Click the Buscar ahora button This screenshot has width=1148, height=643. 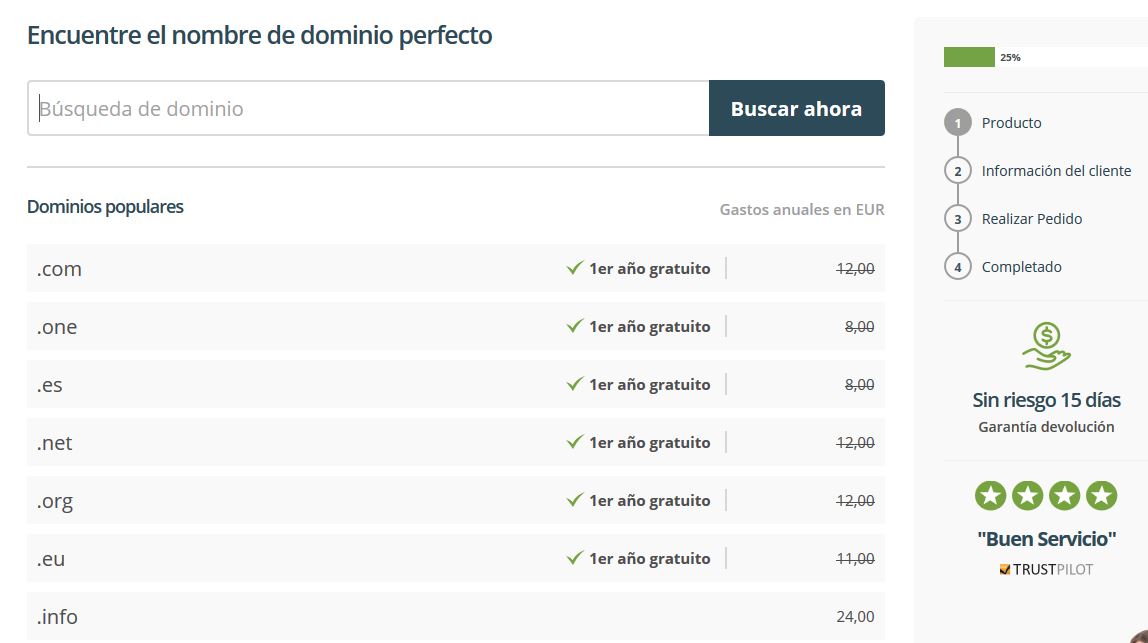pos(797,108)
